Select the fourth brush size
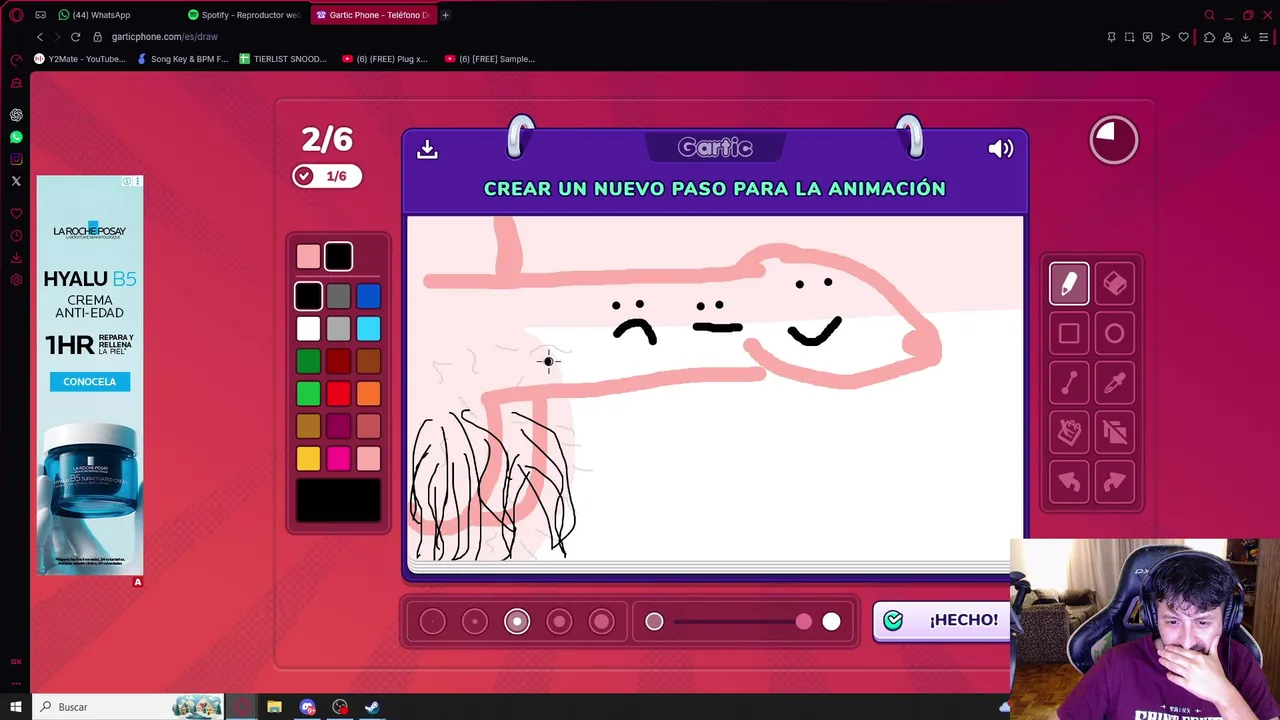The image size is (1280, 720). (x=559, y=622)
